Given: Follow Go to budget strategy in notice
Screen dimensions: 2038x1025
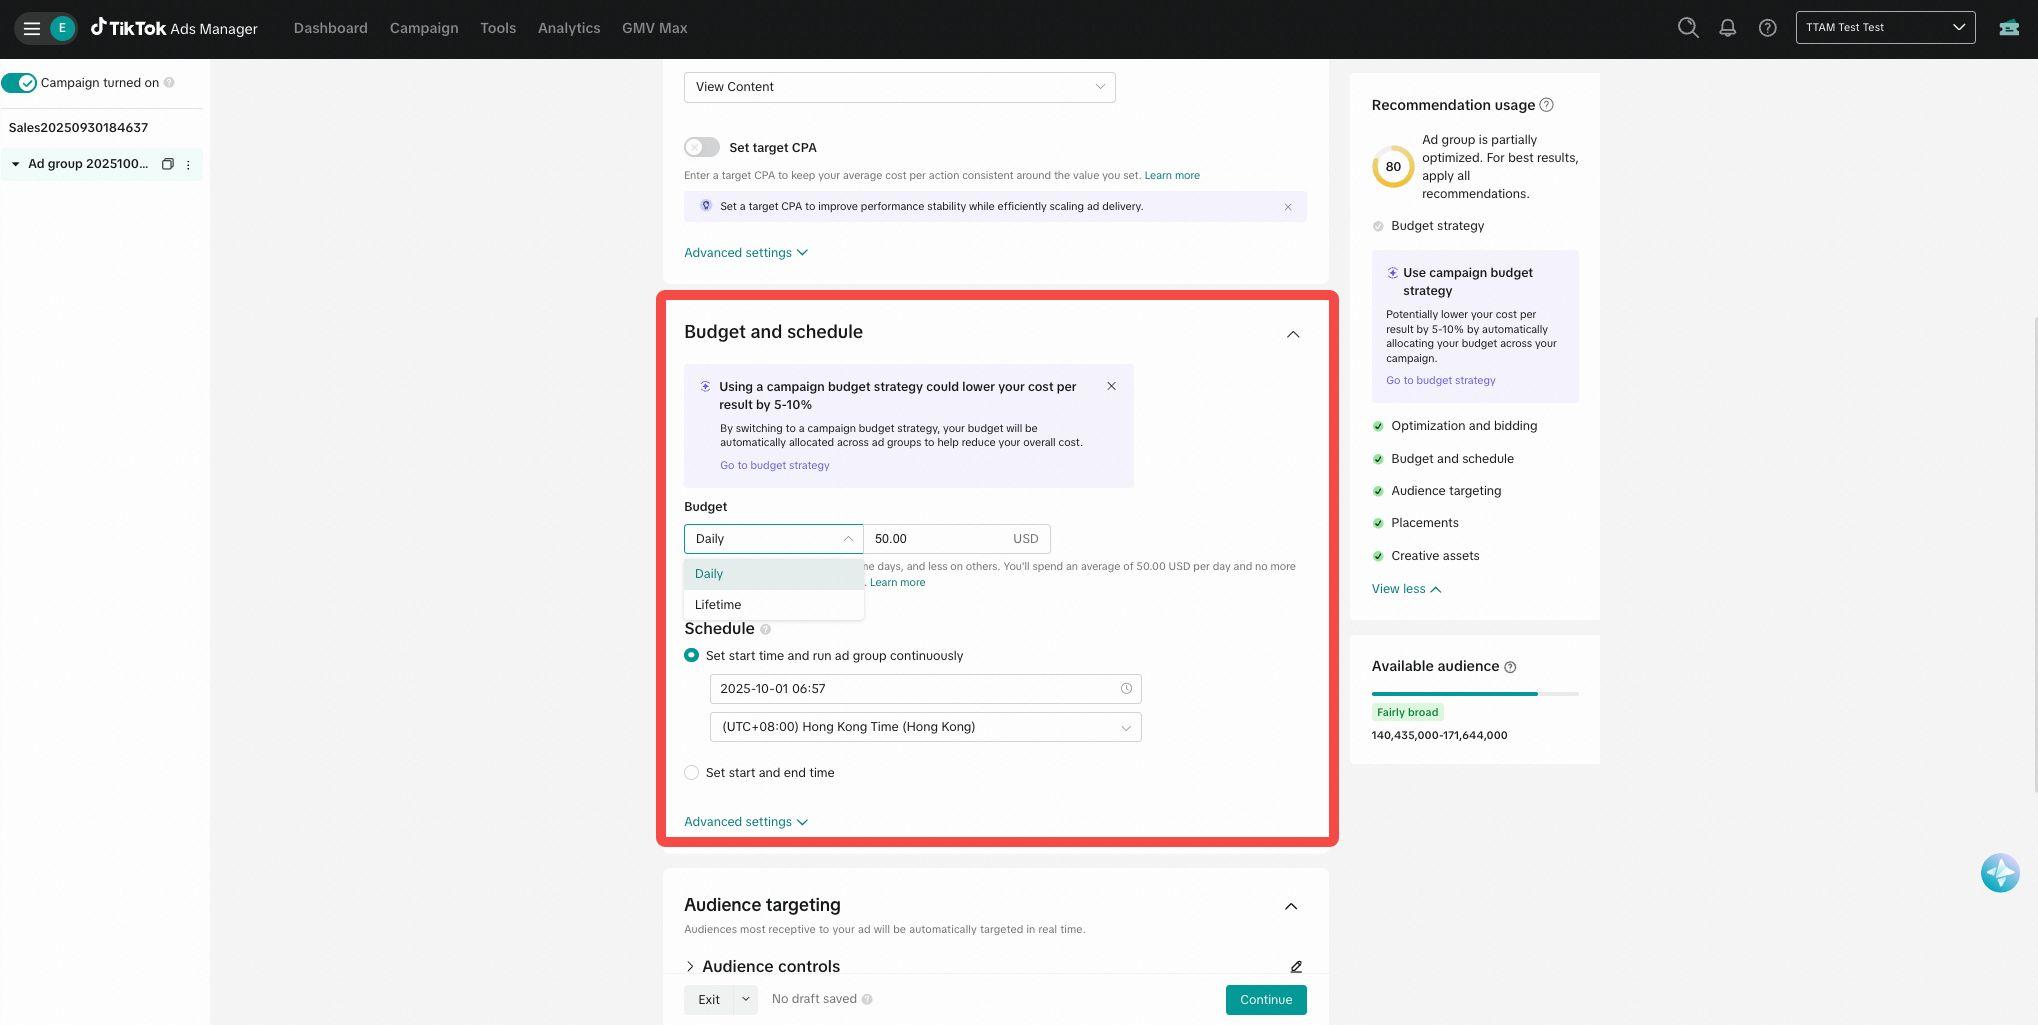Looking at the screenshot, I should (x=775, y=466).
